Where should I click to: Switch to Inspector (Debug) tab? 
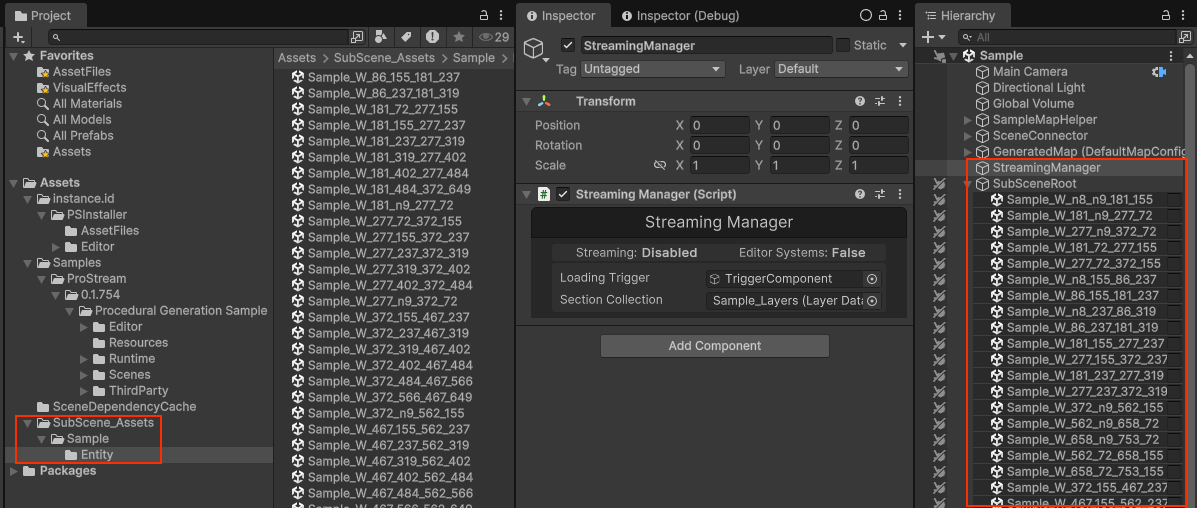point(680,15)
